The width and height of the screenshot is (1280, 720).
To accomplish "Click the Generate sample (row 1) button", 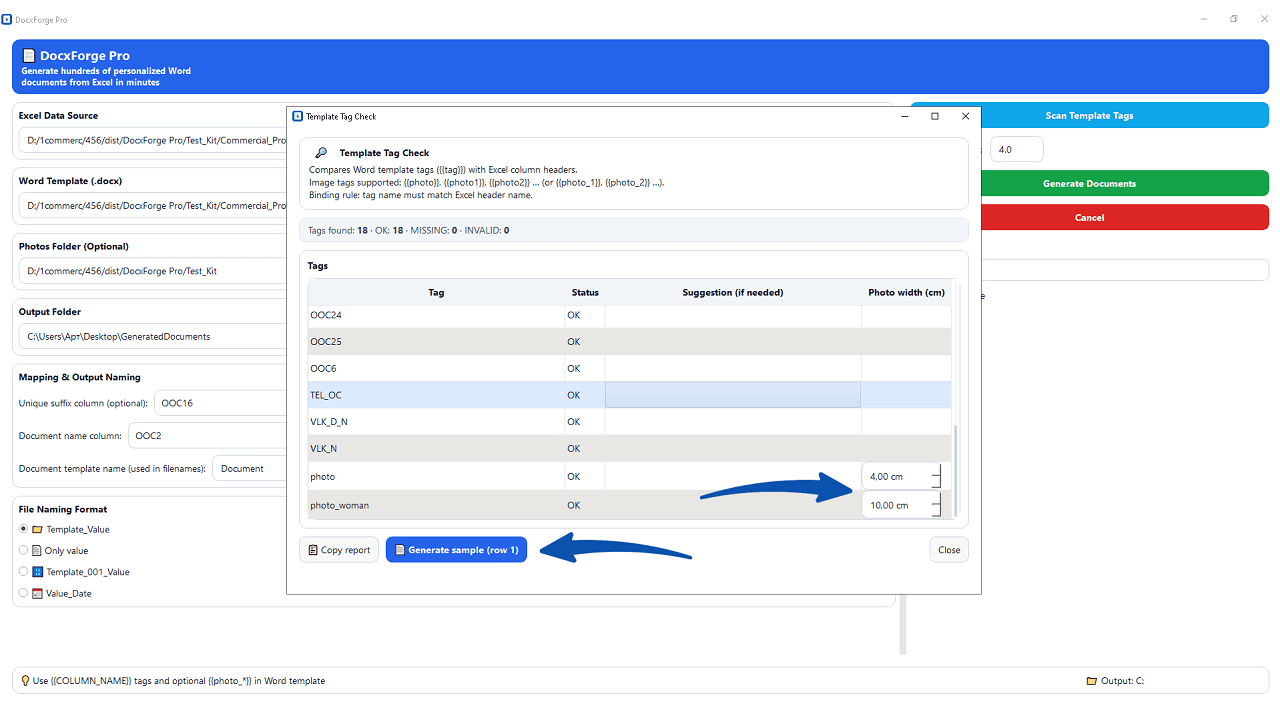I will pyautogui.click(x=456, y=549).
